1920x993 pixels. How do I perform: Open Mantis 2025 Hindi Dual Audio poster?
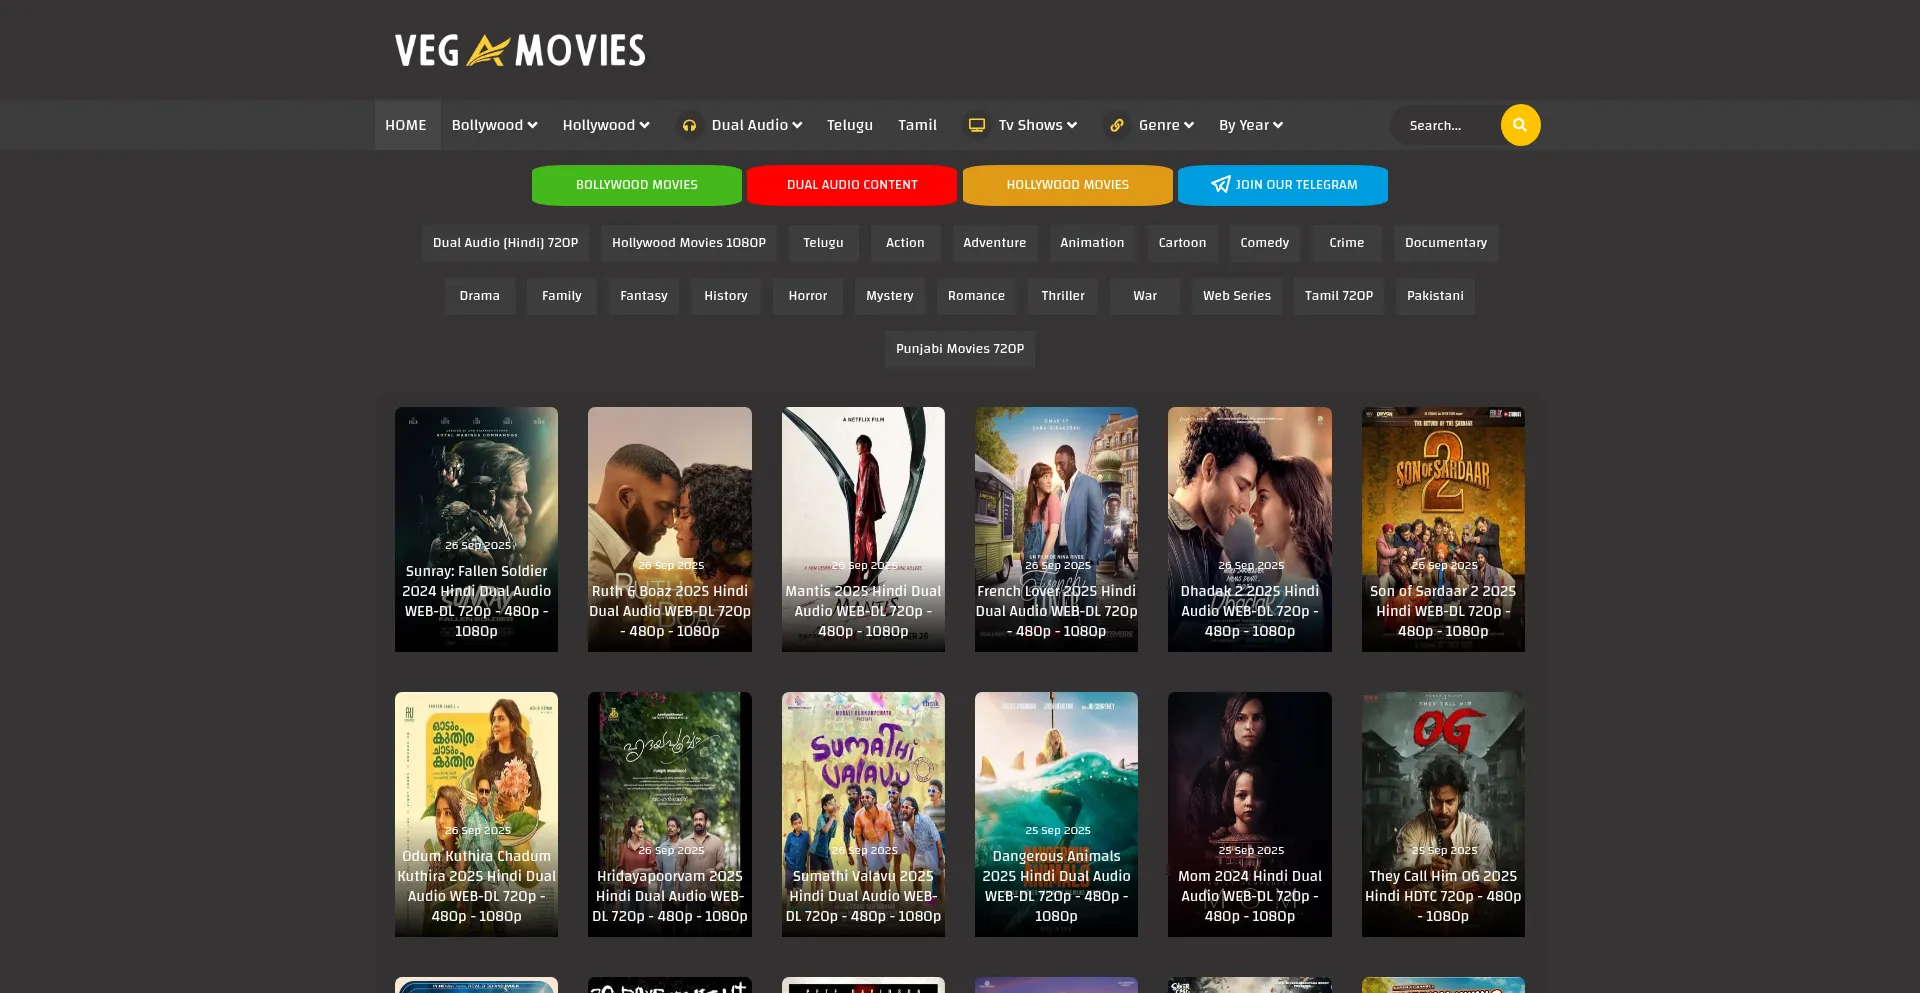[863, 529]
